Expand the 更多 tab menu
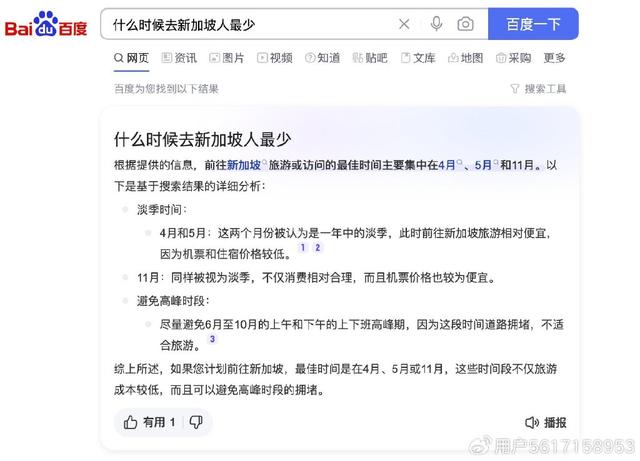Screen dimensions: 640x461 (554, 58)
